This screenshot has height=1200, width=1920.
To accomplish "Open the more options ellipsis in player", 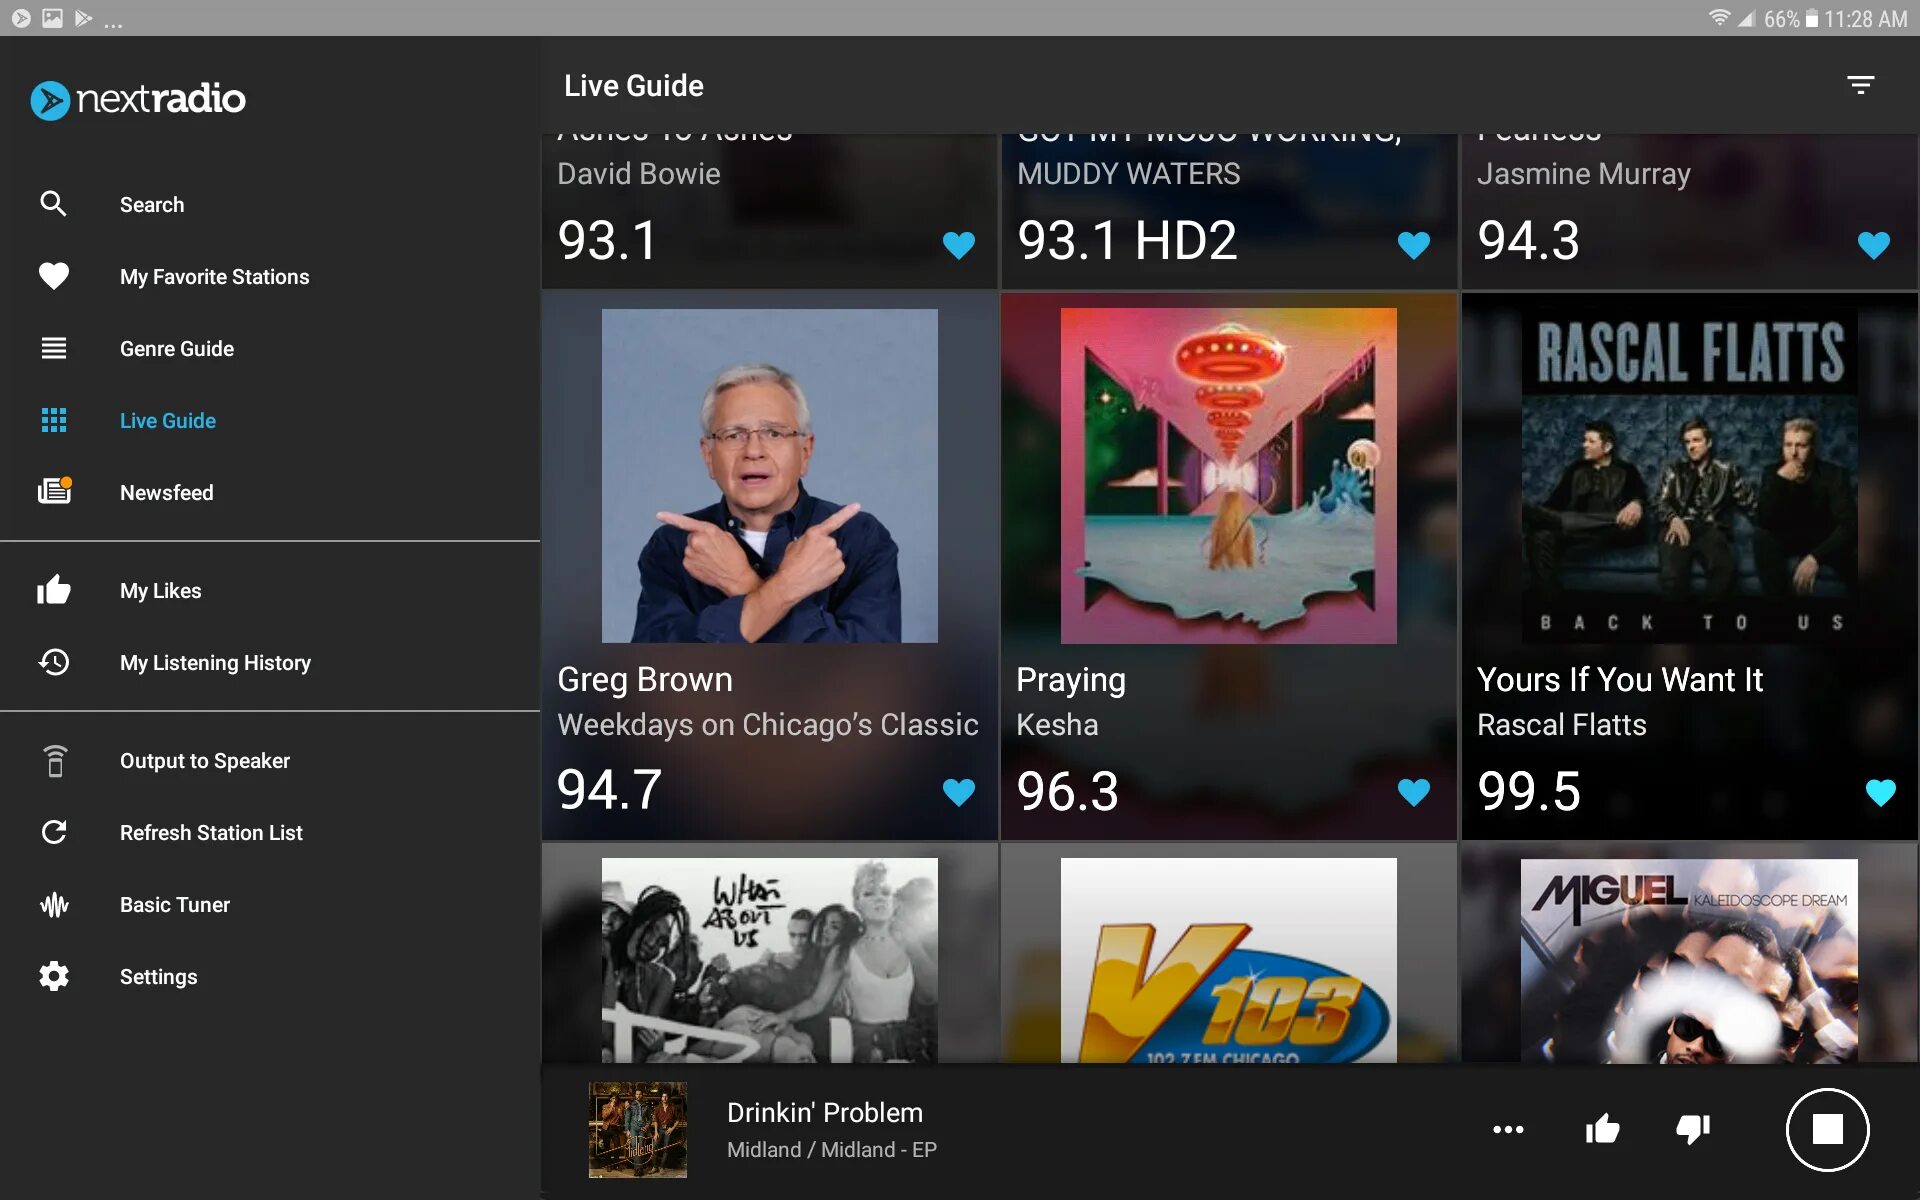I will (1508, 1129).
